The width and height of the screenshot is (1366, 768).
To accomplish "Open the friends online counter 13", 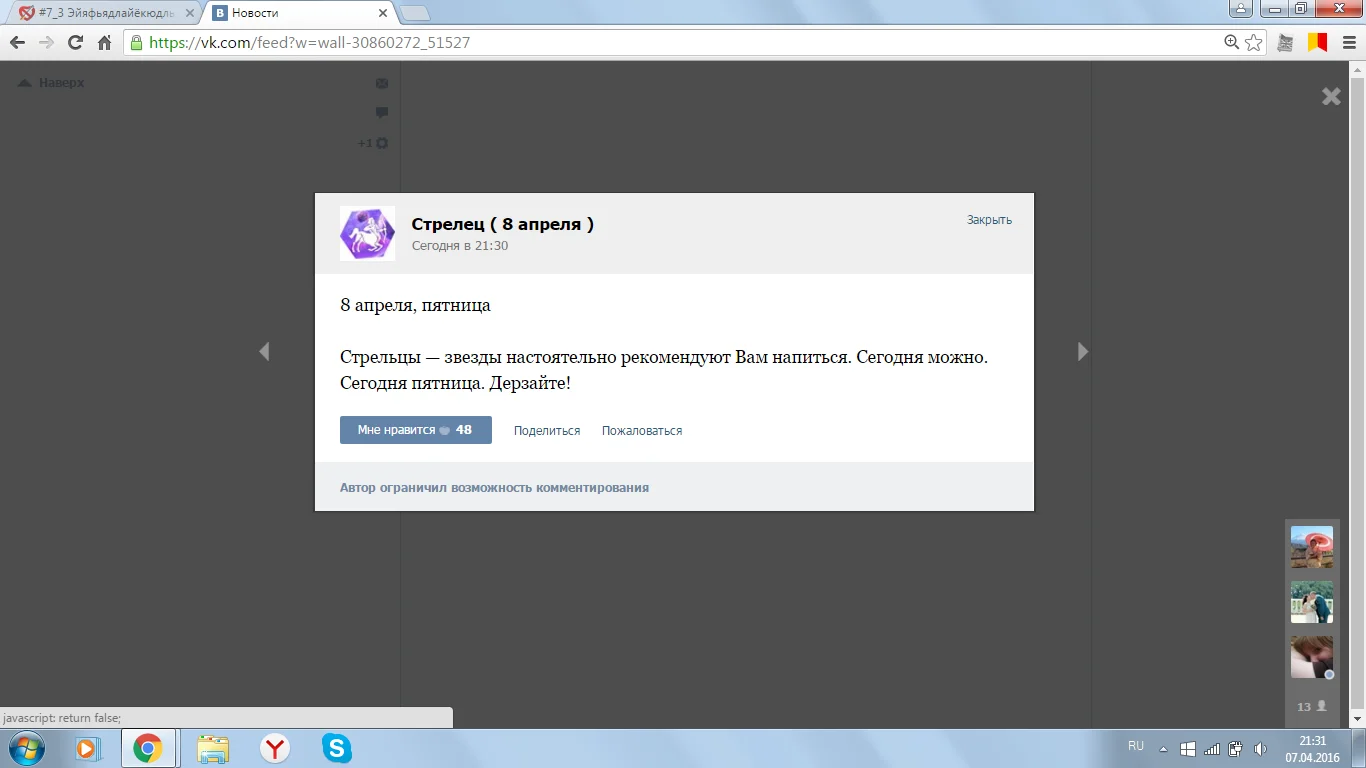I will point(1312,706).
